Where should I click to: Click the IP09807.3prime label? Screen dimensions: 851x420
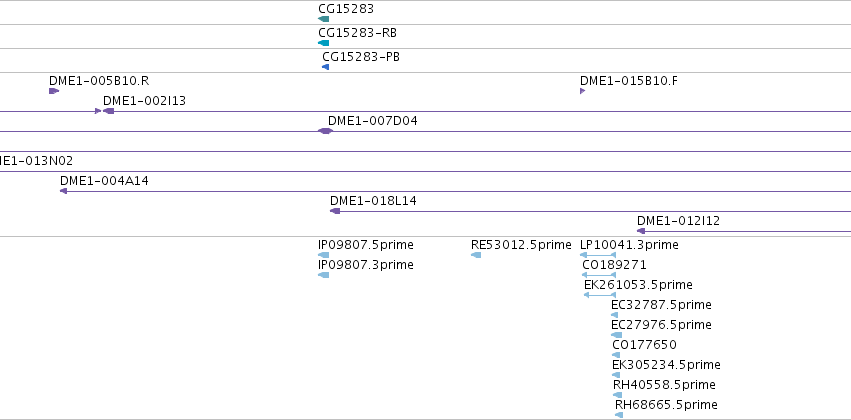pyautogui.click(x=366, y=265)
